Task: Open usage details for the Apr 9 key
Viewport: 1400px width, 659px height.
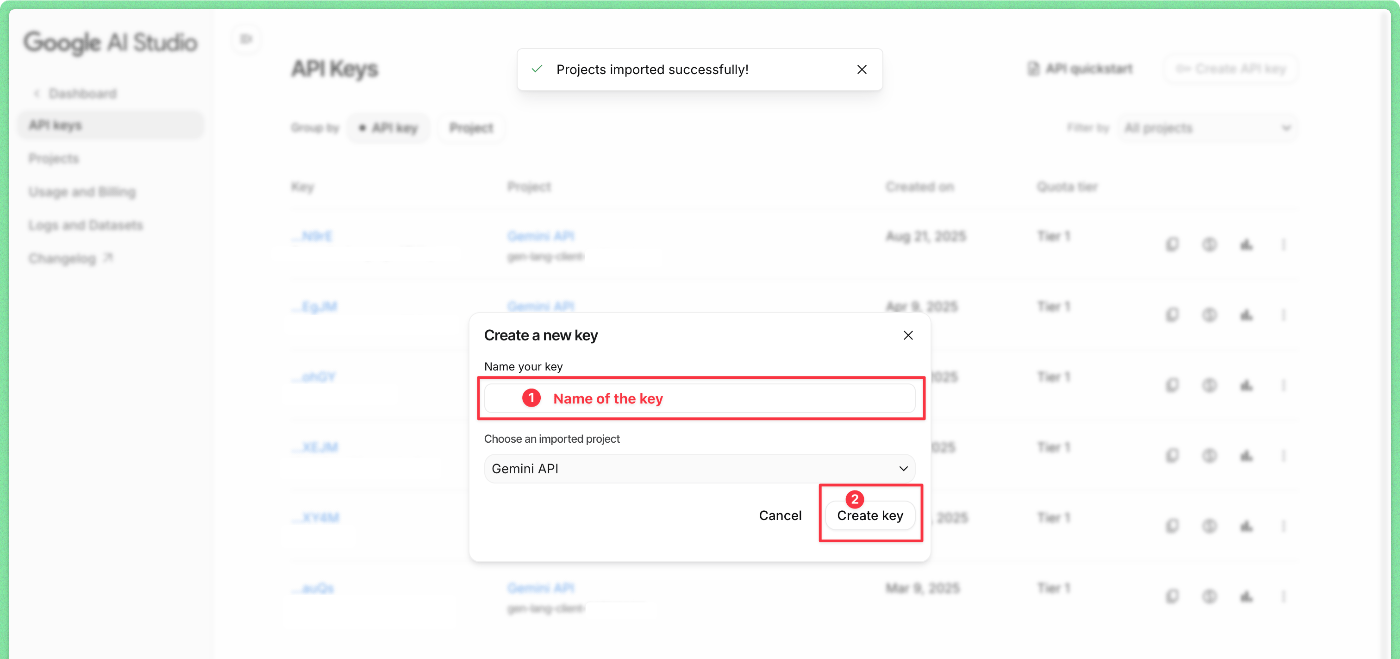Action: pyautogui.click(x=1209, y=314)
